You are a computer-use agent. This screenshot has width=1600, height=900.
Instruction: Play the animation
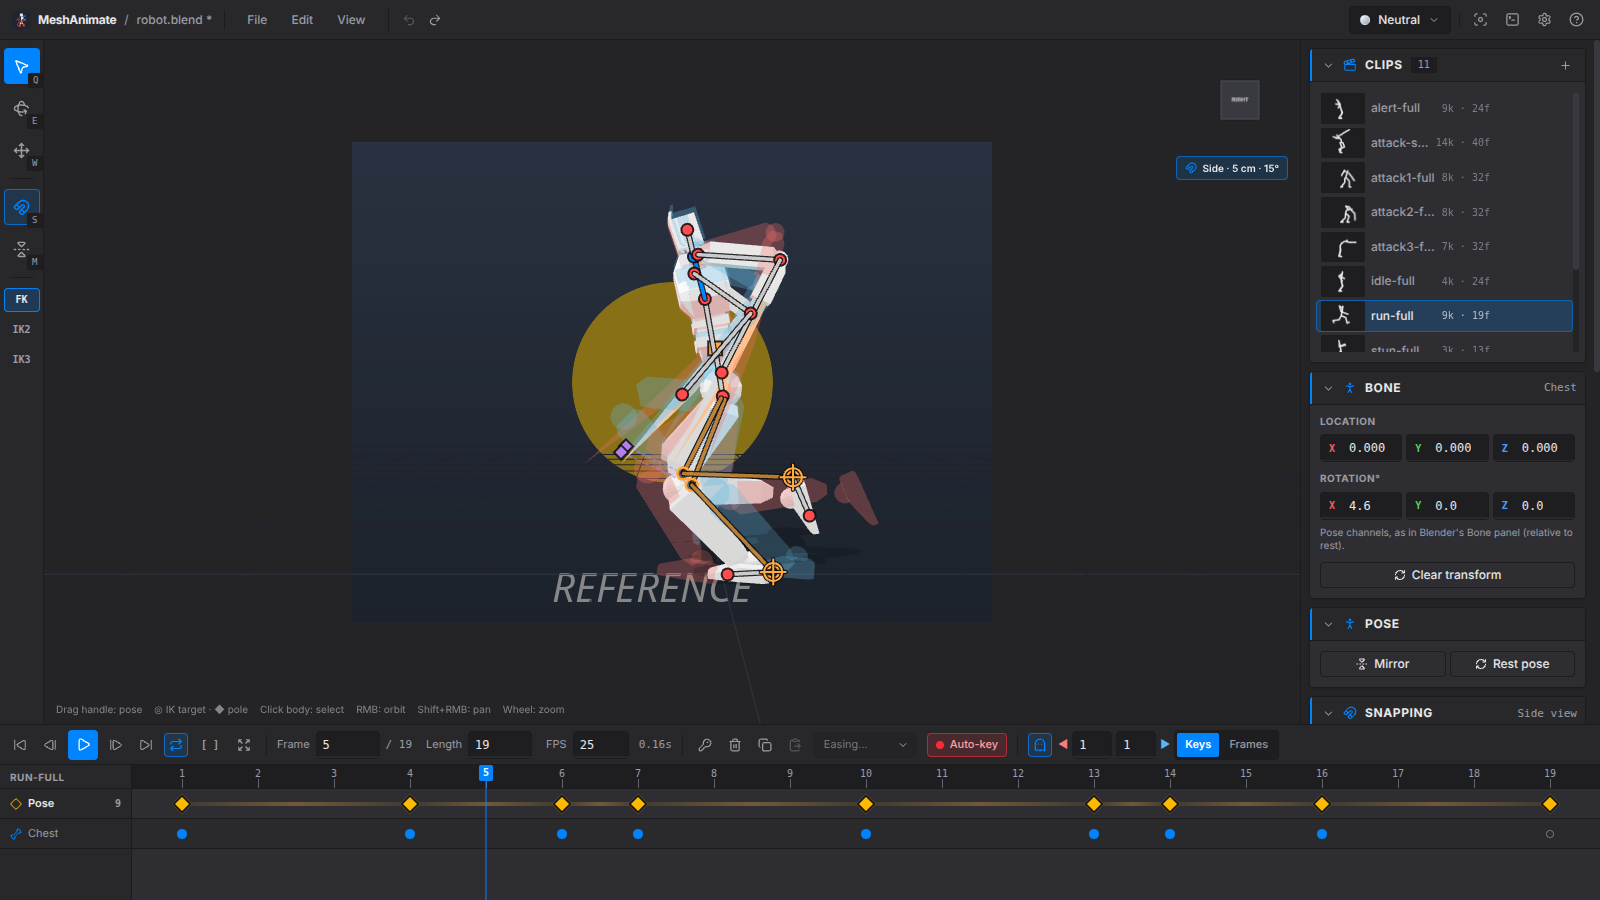[83, 745]
